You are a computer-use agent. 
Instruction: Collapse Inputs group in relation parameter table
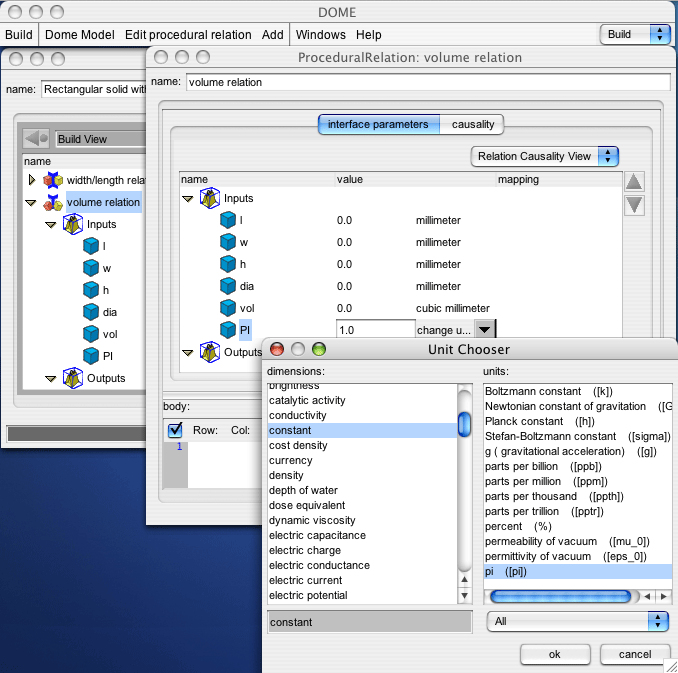[x=188, y=199]
